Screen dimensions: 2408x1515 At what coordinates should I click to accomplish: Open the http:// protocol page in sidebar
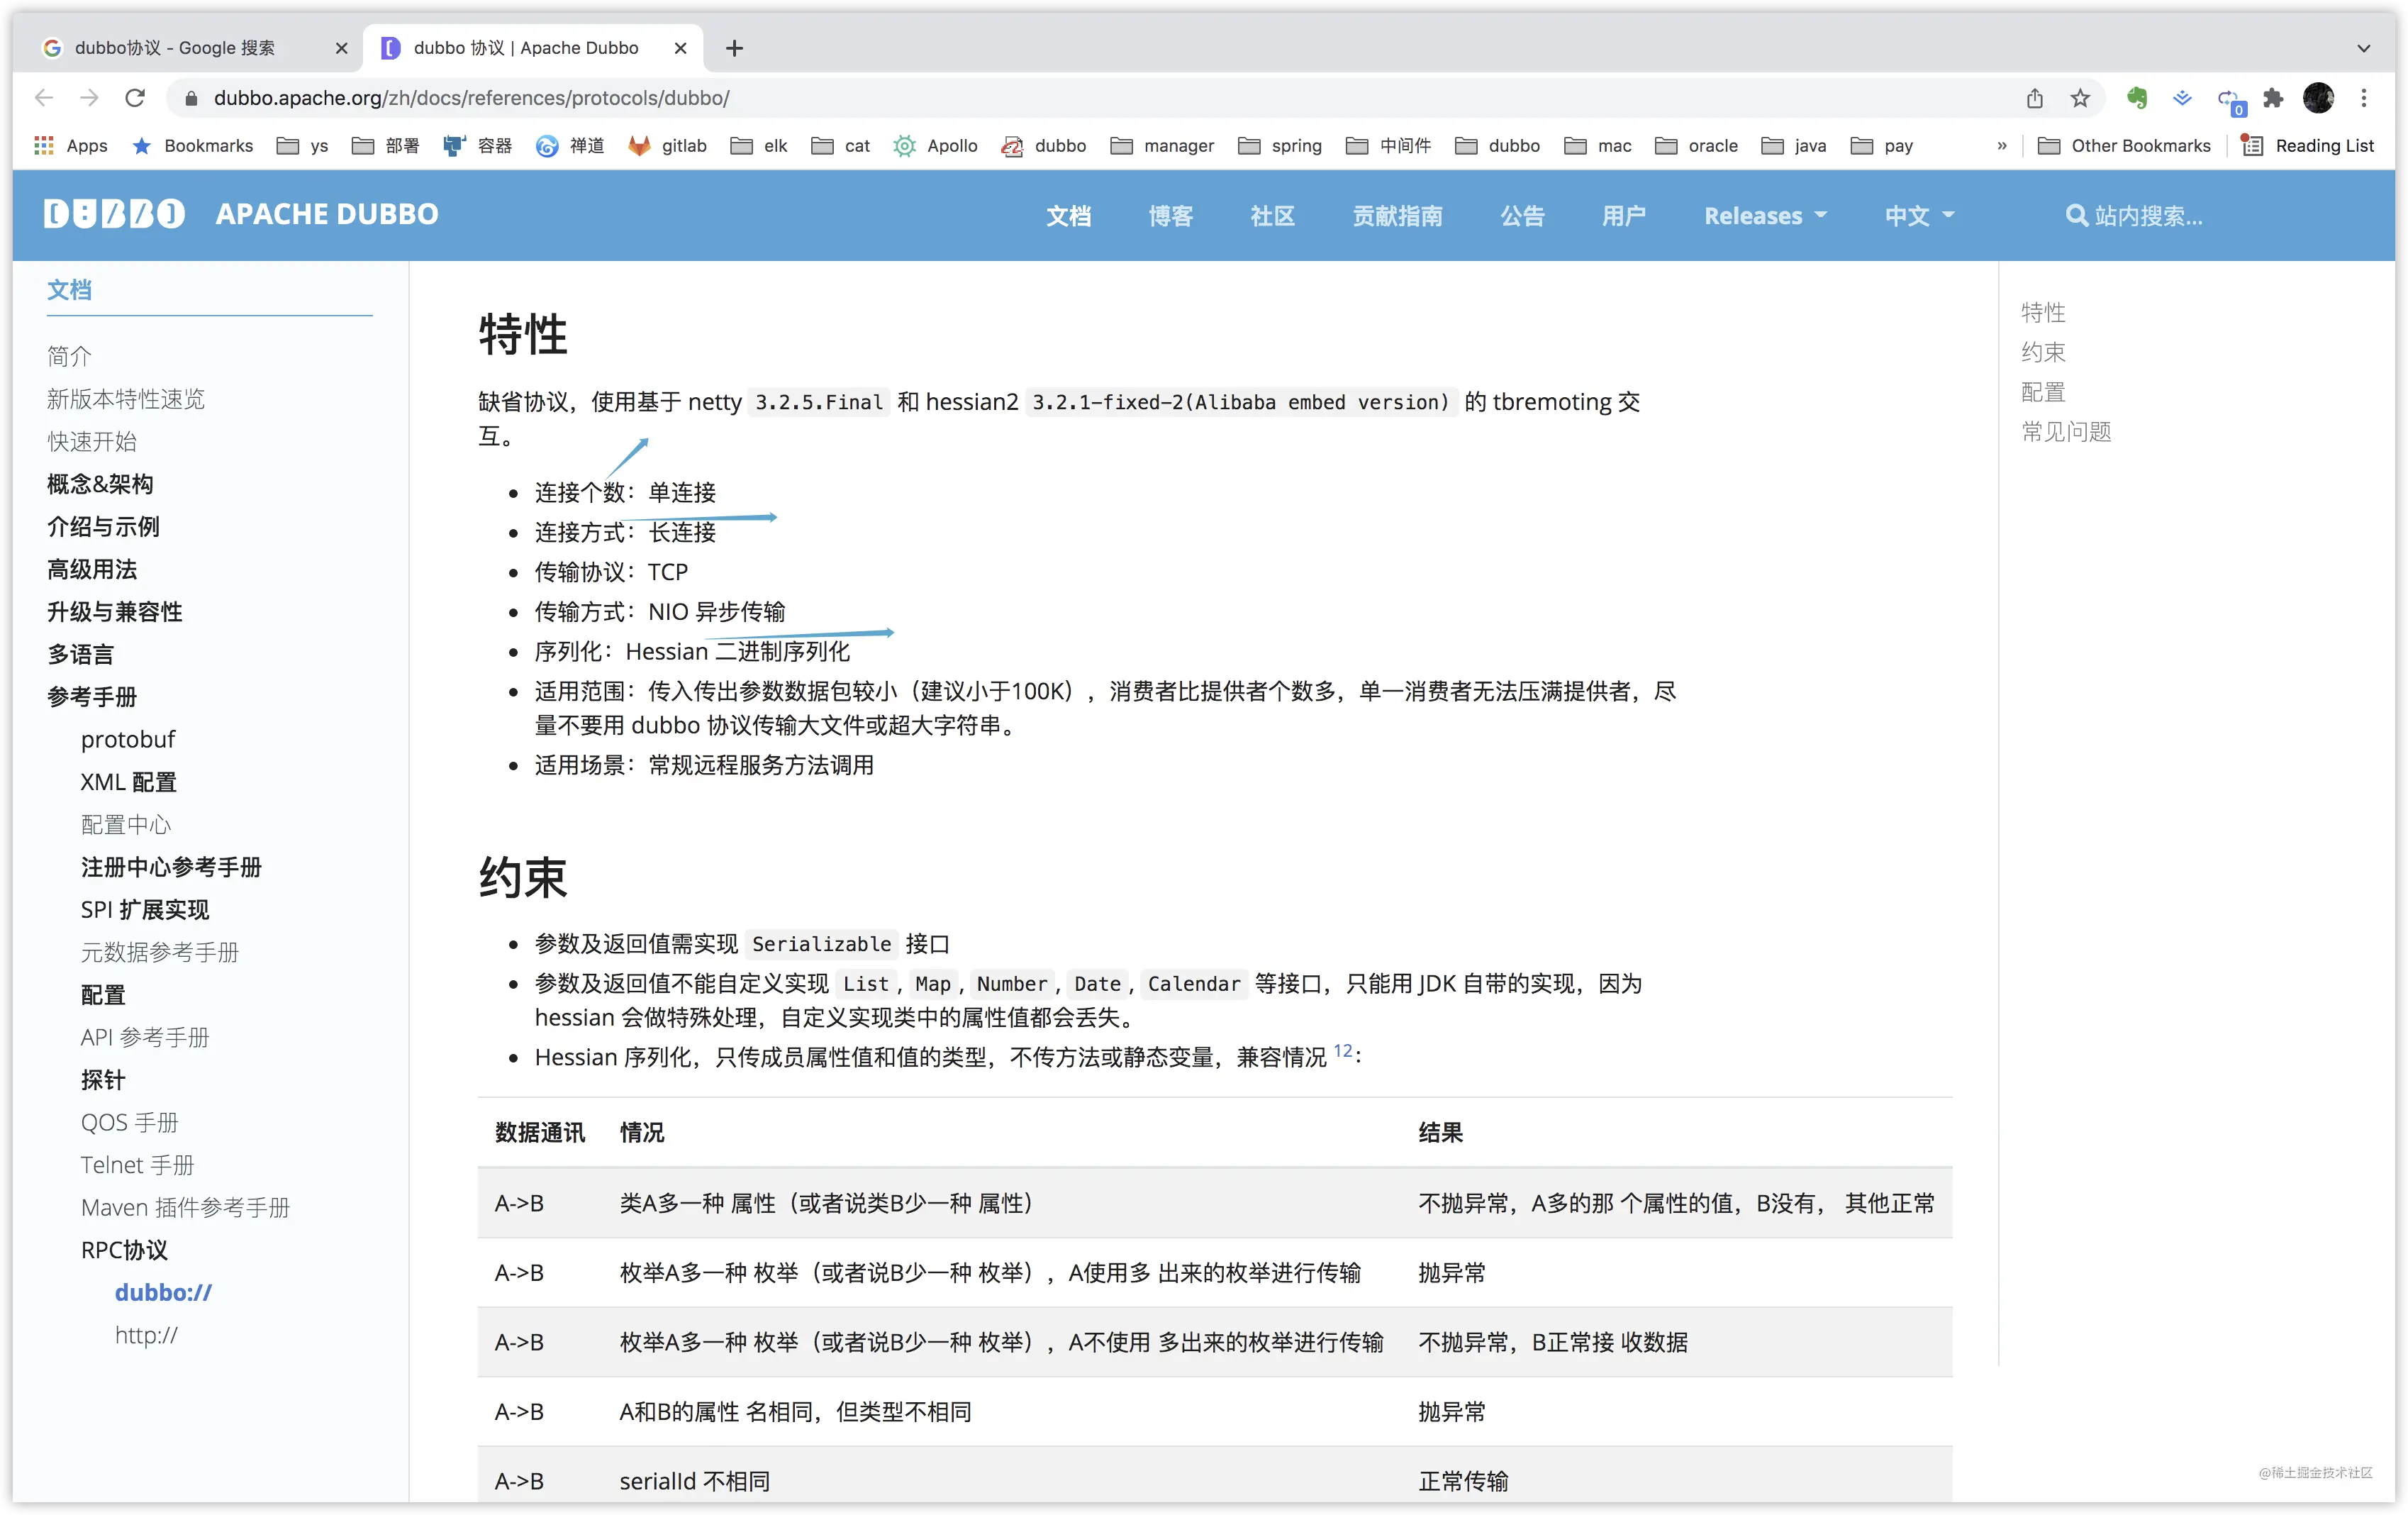pos(146,1335)
